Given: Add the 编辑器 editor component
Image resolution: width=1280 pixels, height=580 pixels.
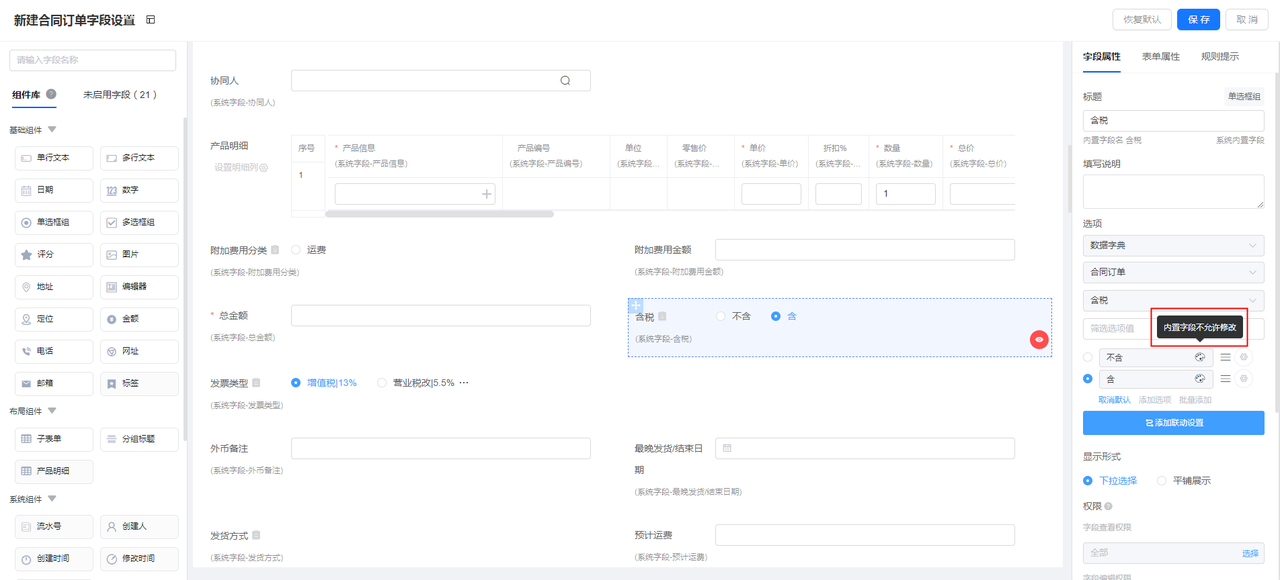Looking at the screenshot, I should click(140, 287).
